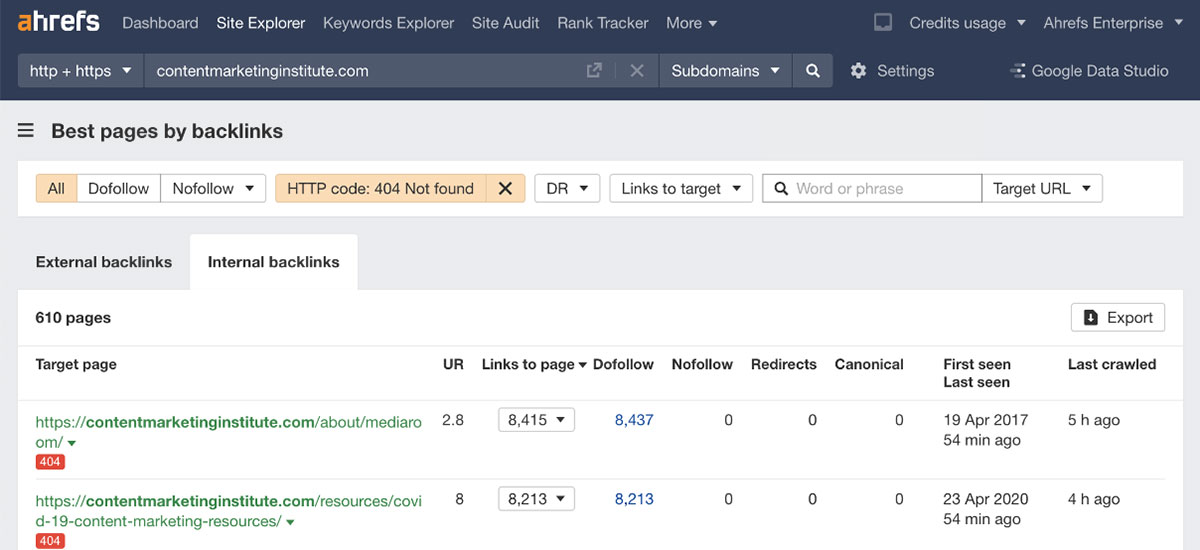The width and height of the screenshot is (1200, 550).
Task: Click the 404 badge under covid-19 URL
Action: coord(50,541)
